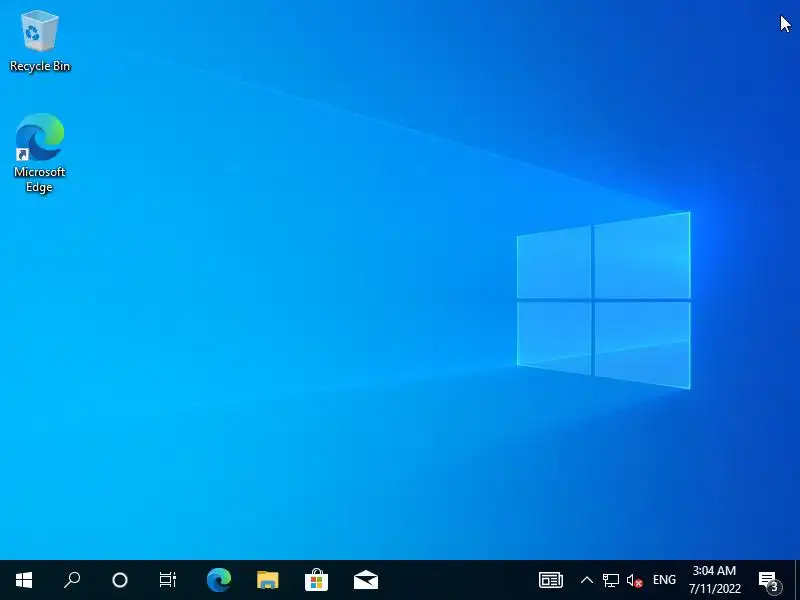
Task: Open Cortana circle icon
Action: (120, 580)
